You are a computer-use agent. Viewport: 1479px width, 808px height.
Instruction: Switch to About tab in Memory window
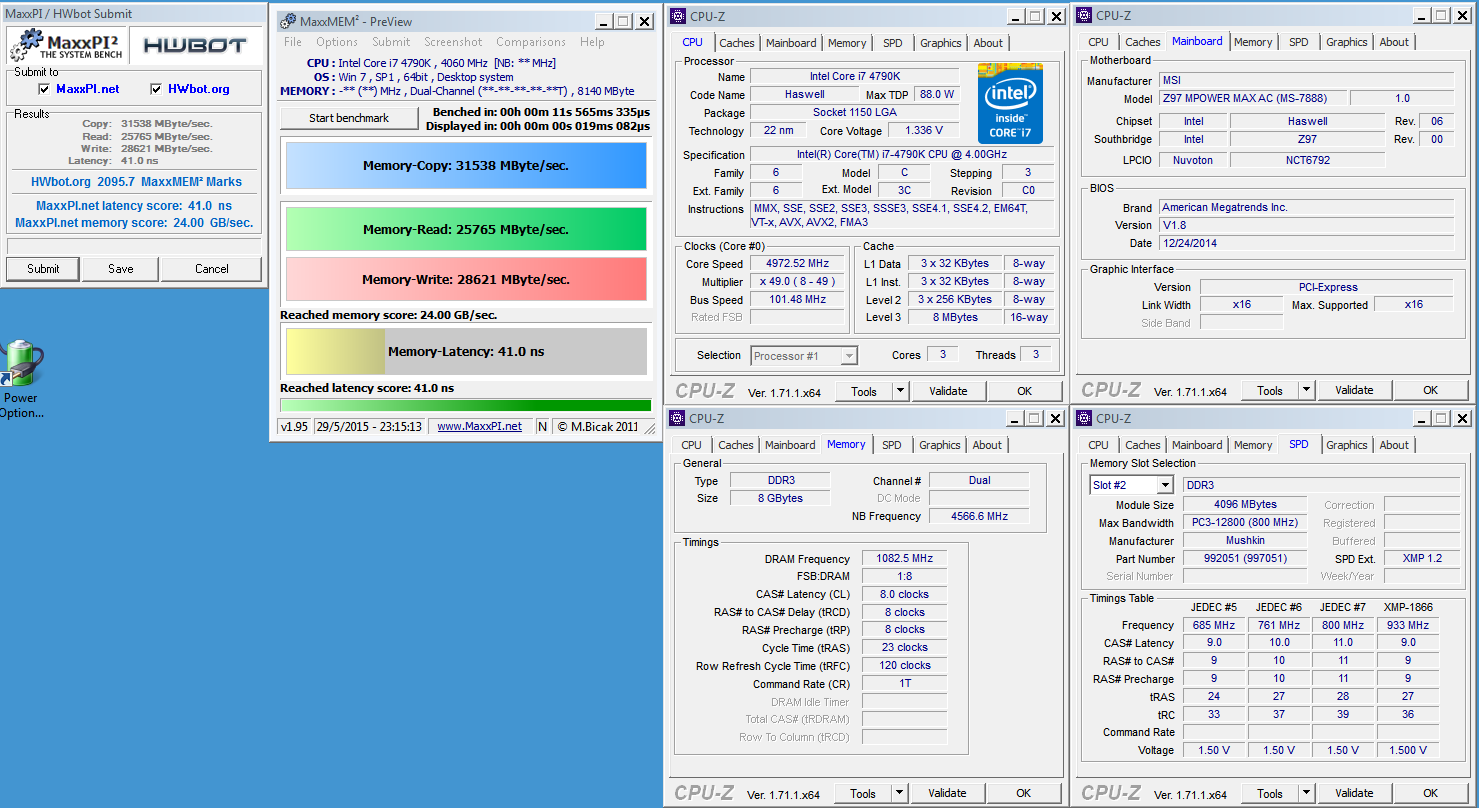[987, 445]
